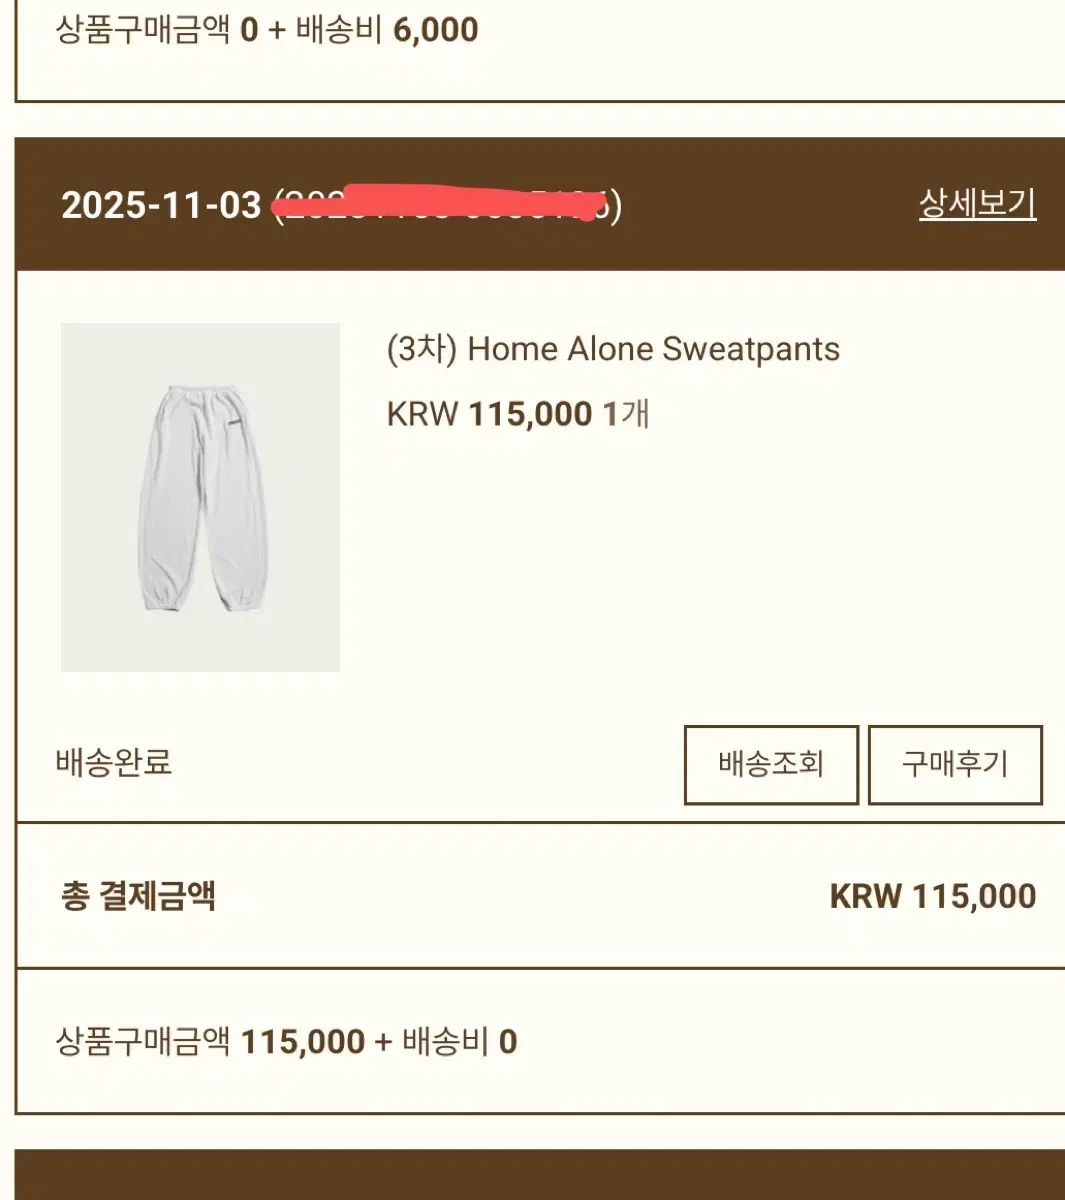Open the white sweatpants product thumbnail
Image resolution: width=1065 pixels, height=1200 pixels.
tap(200, 497)
